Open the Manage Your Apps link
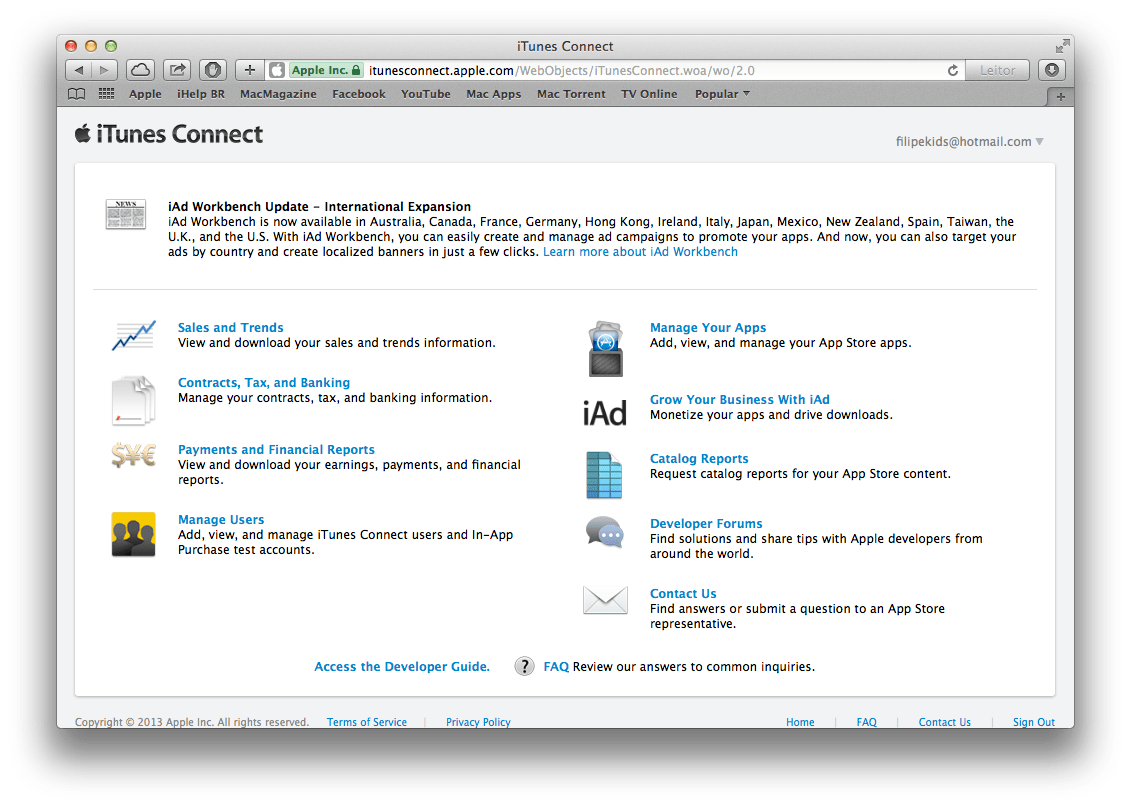1131x807 pixels. coord(708,327)
